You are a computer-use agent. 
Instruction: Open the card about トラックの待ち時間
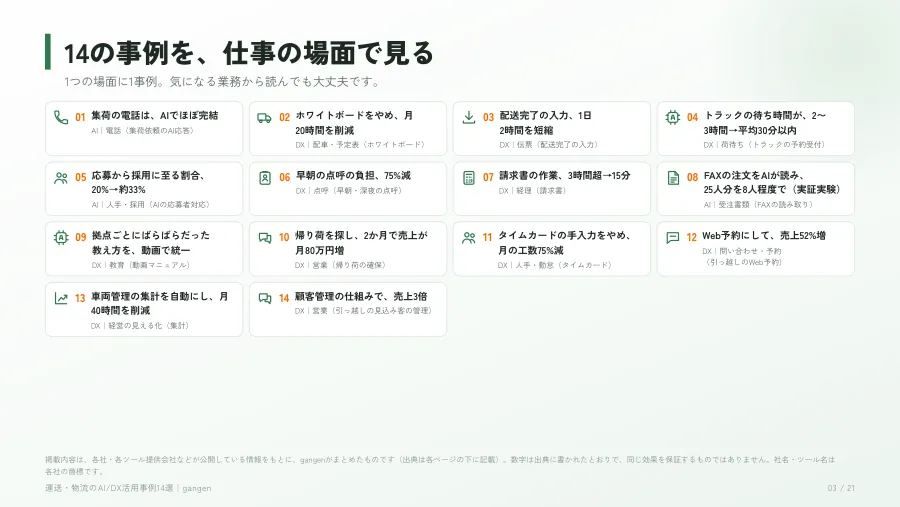click(x=755, y=129)
